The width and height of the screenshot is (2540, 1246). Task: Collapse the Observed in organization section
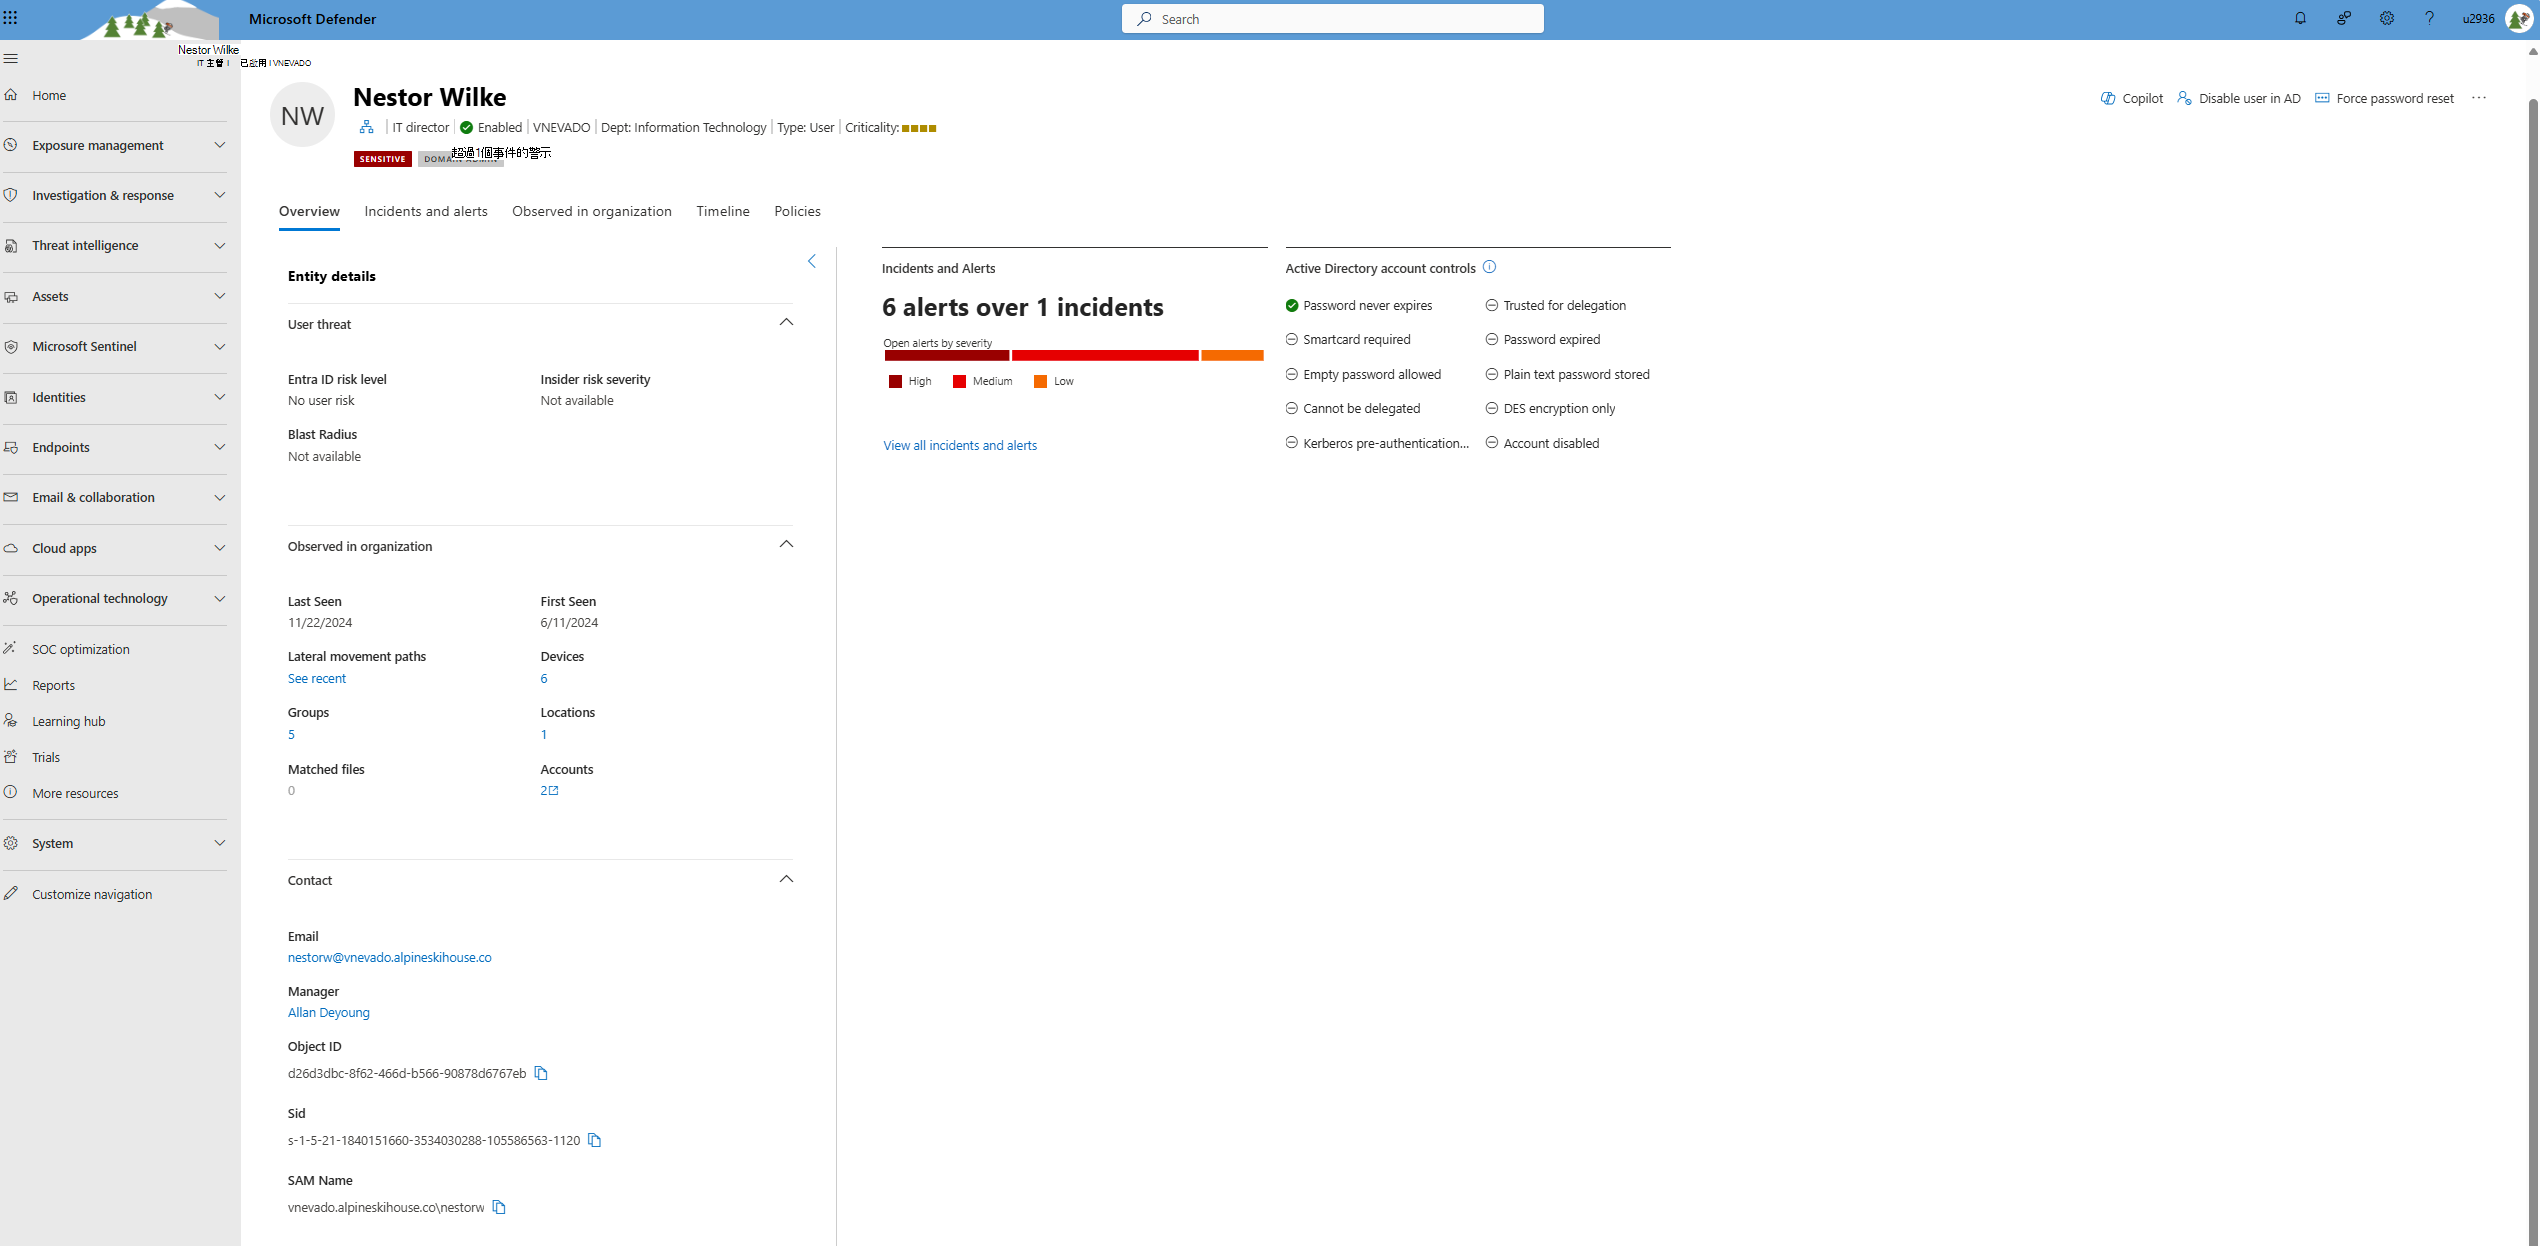(787, 544)
